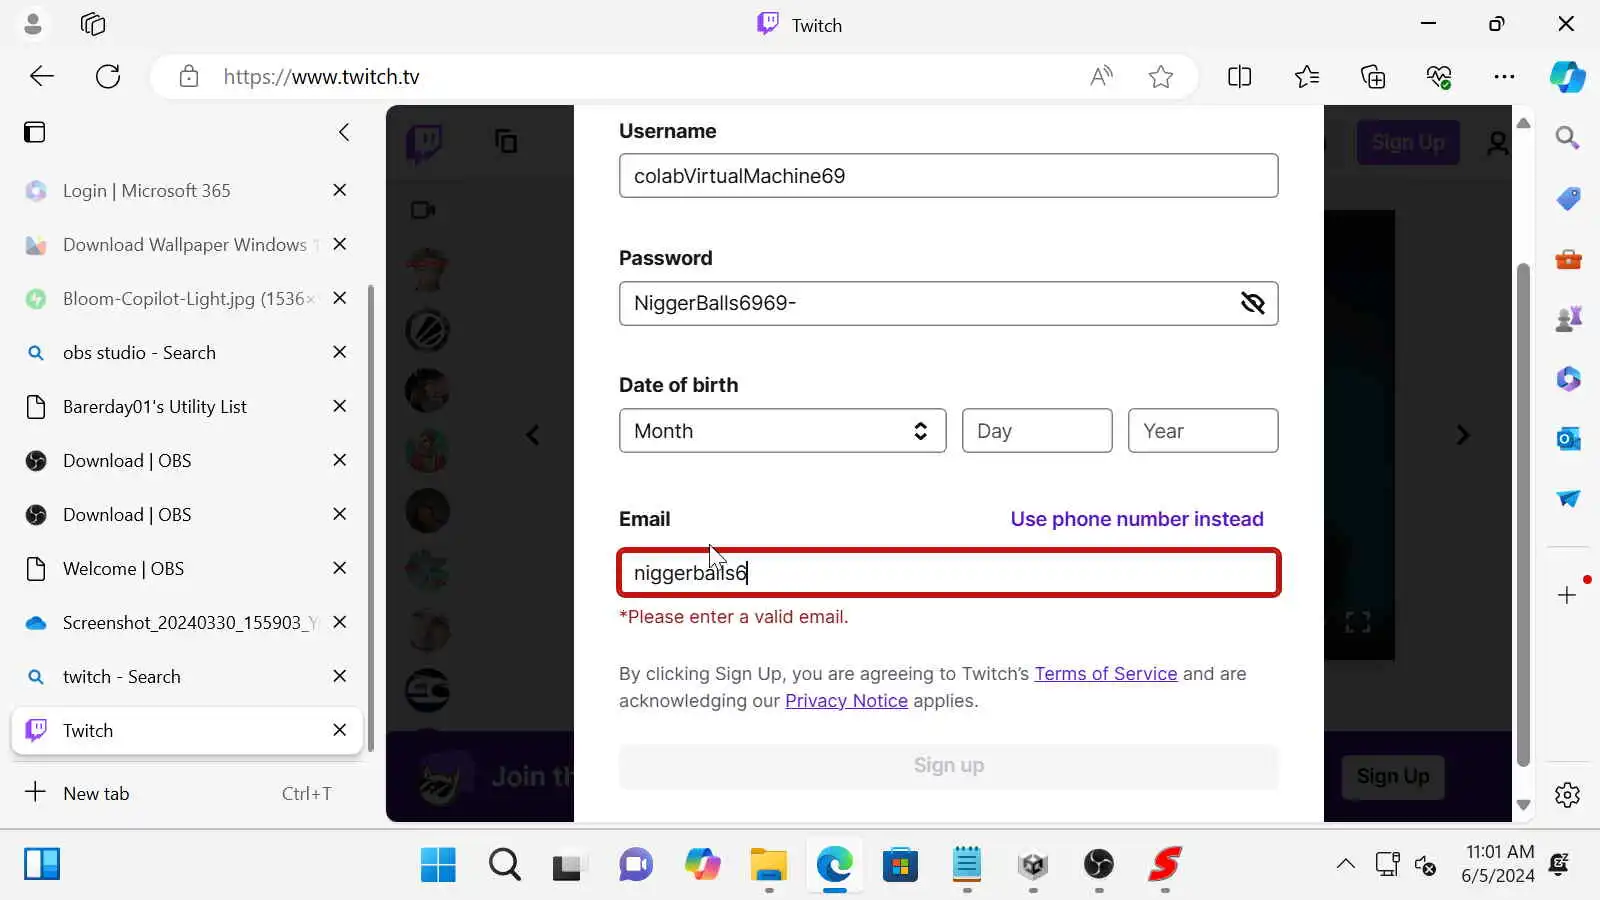This screenshot has height=900, width=1600.
Task: Open OBS Studio from taskbar
Action: pos(1099,865)
